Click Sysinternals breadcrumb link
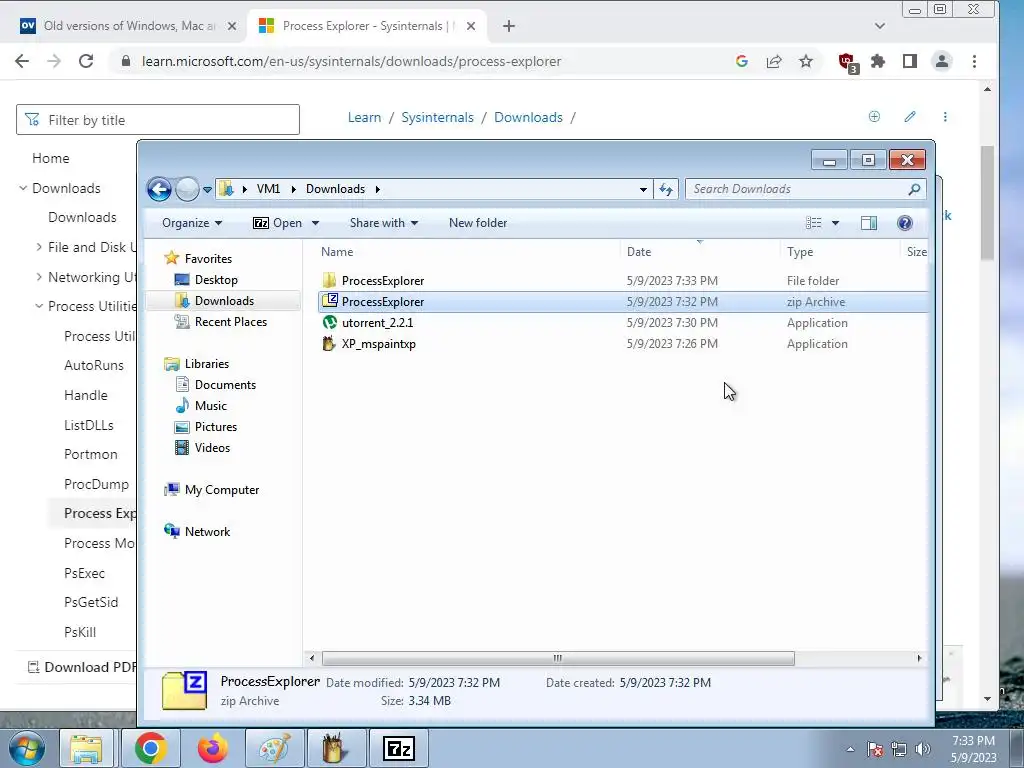1024x768 pixels. click(x=438, y=118)
